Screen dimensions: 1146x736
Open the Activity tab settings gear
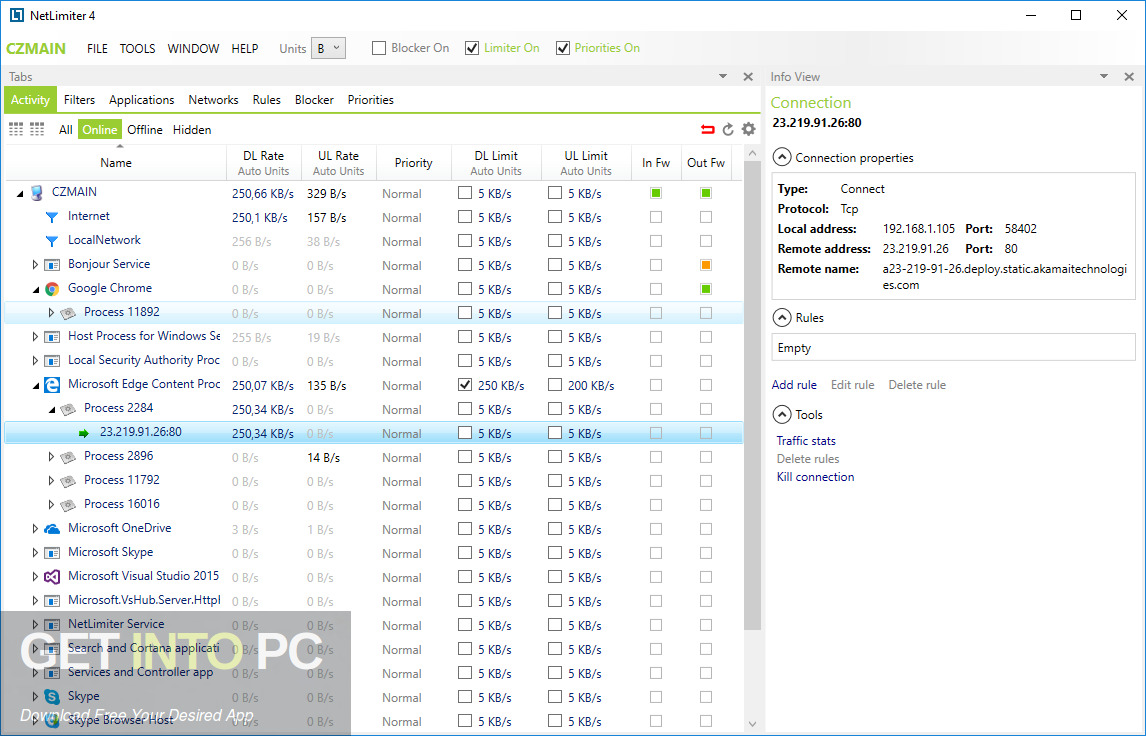[x=748, y=129]
